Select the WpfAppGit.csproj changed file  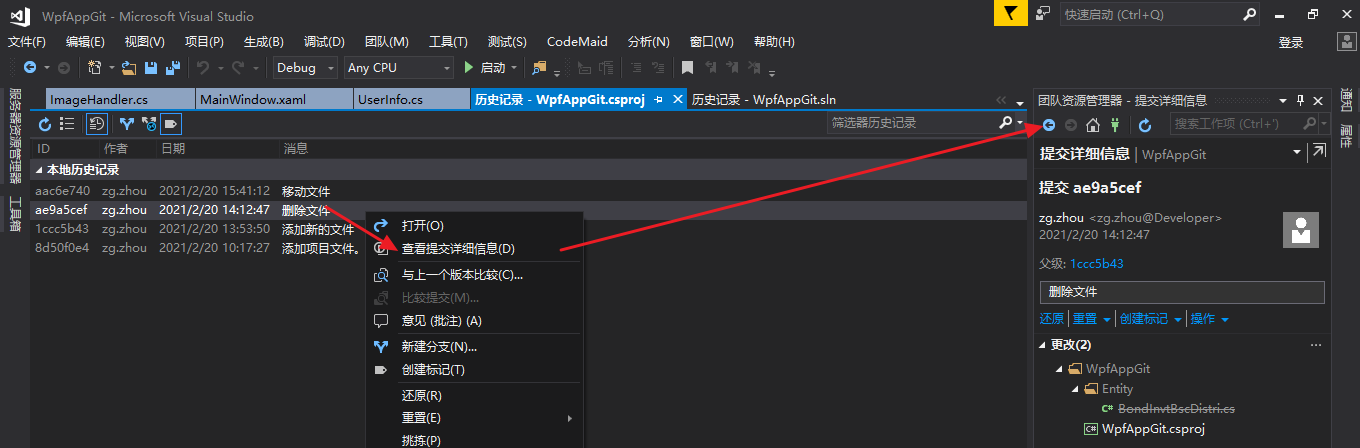tap(1153, 429)
